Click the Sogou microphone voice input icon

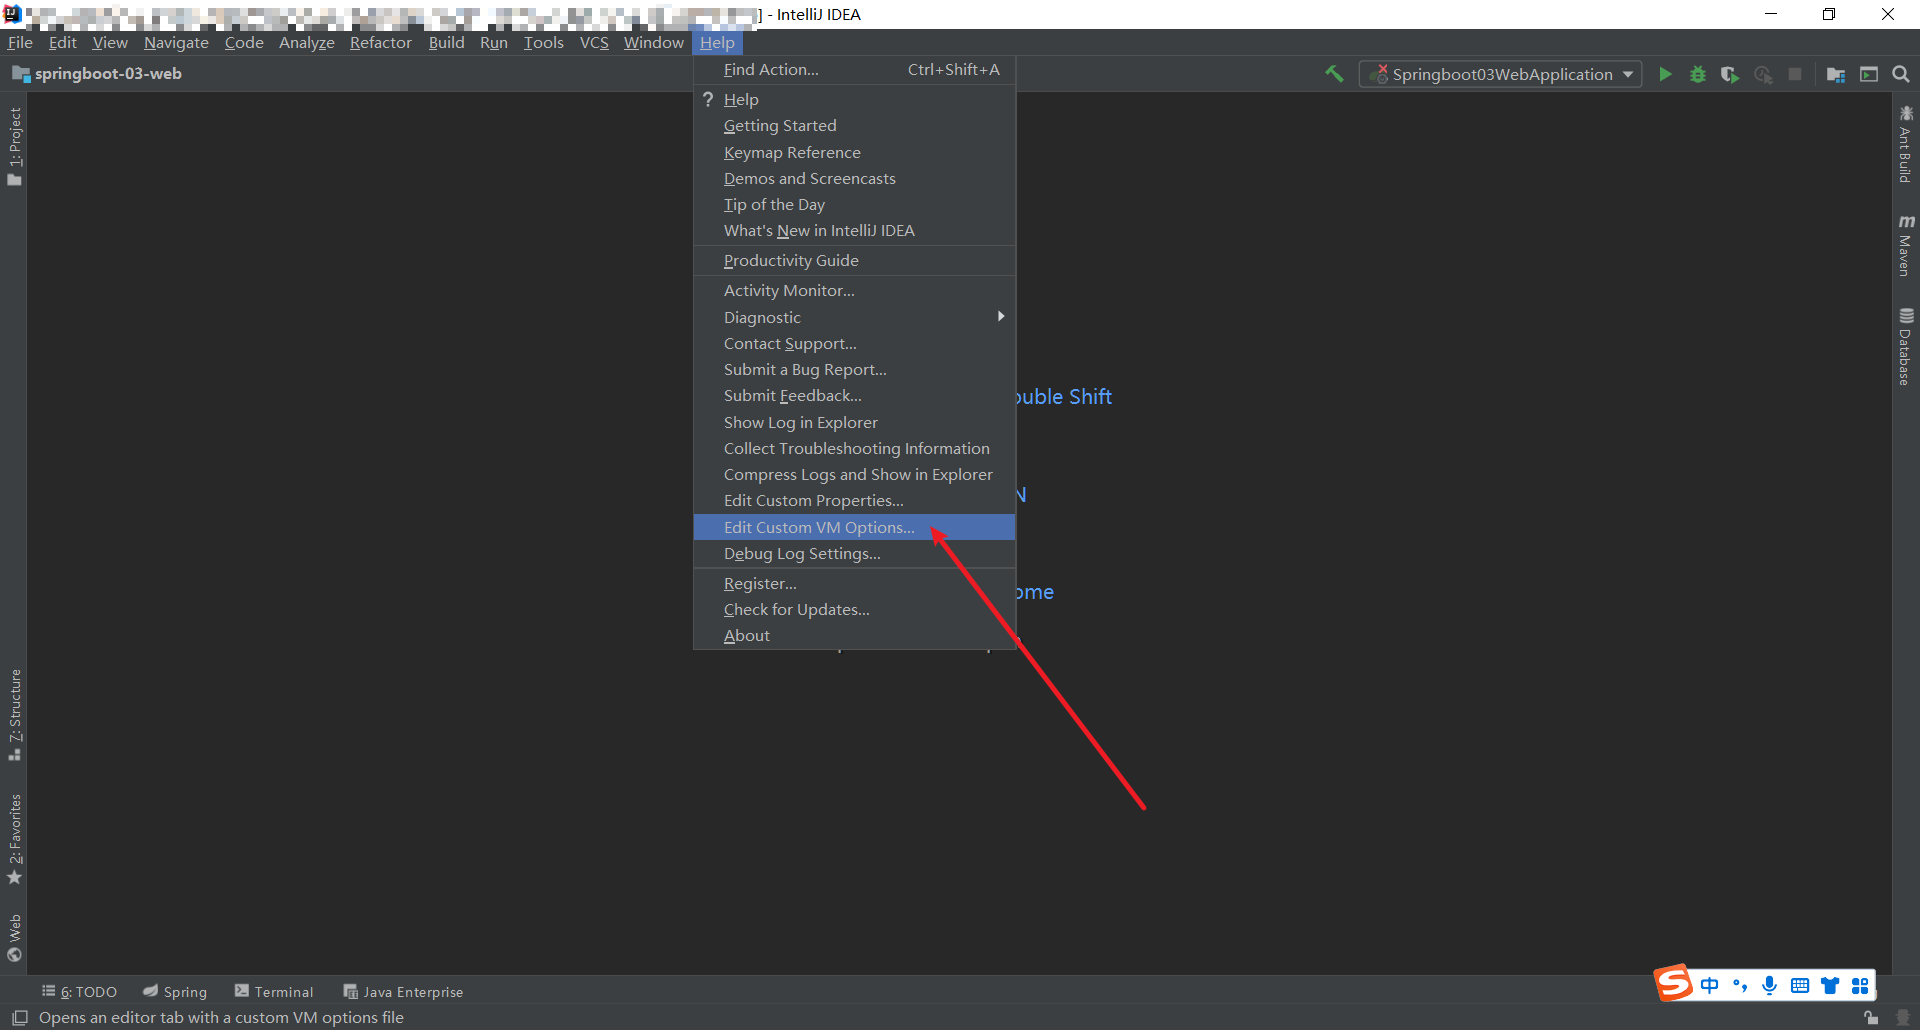click(1769, 985)
